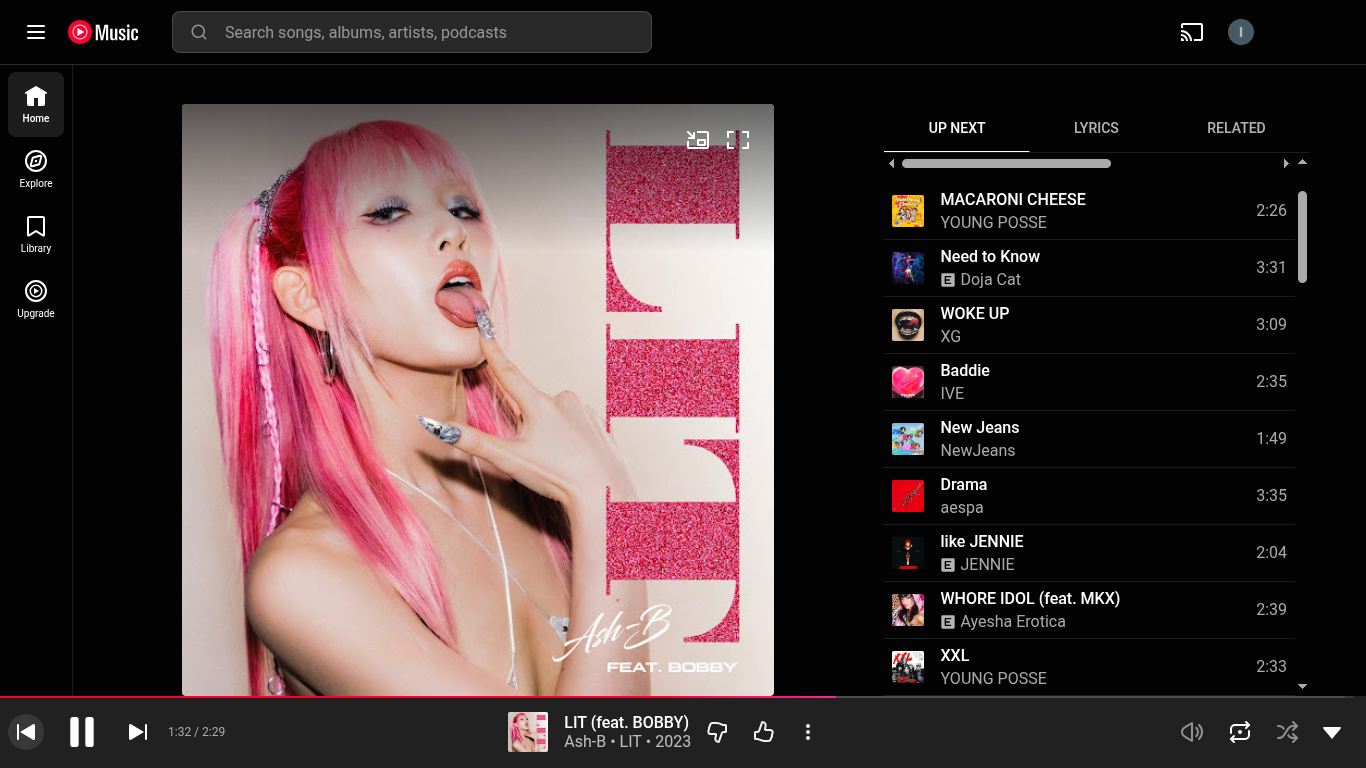Play WOKE UP from the queue
The height and width of the screenshot is (768, 1366).
1089,325
